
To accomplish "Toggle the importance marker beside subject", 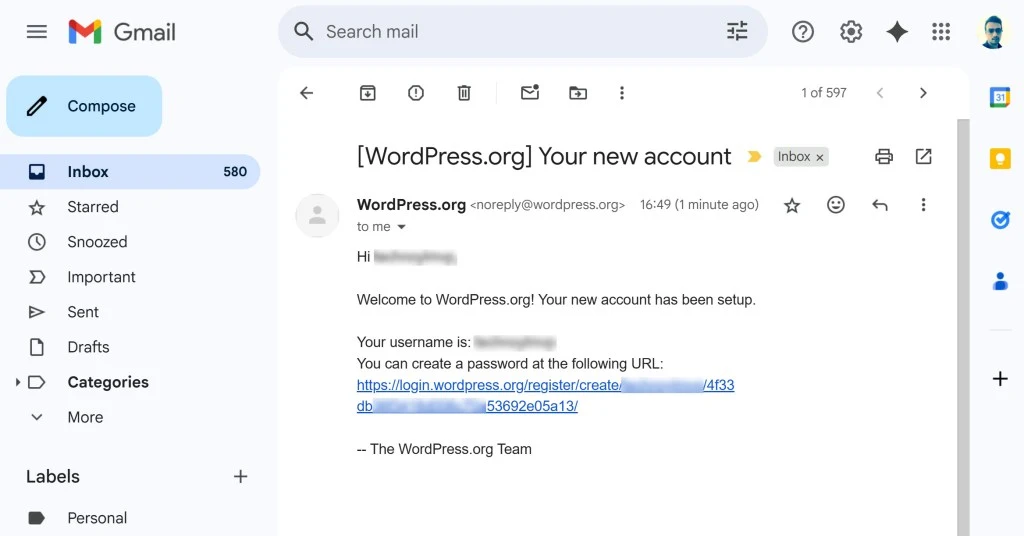I will pyautogui.click(x=754, y=157).
